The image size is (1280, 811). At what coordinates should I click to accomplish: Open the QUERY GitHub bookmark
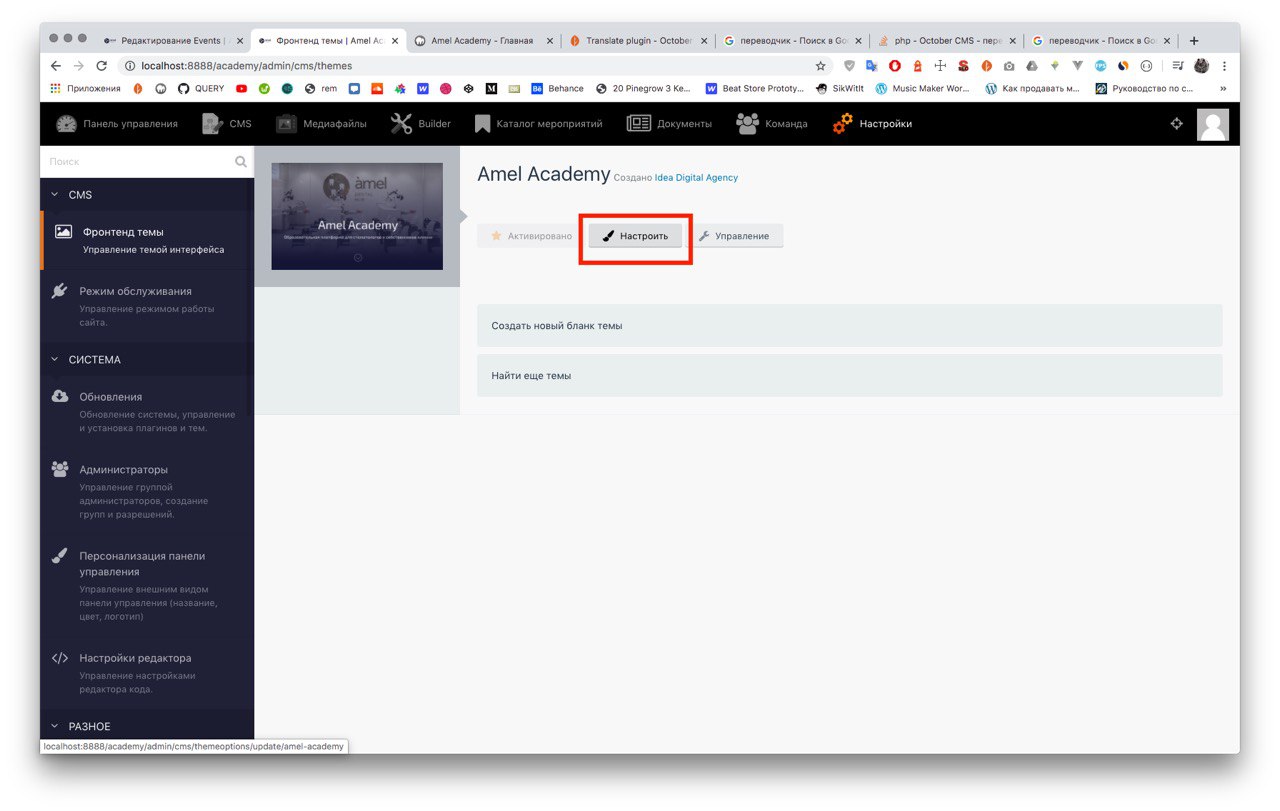tap(201, 88)
